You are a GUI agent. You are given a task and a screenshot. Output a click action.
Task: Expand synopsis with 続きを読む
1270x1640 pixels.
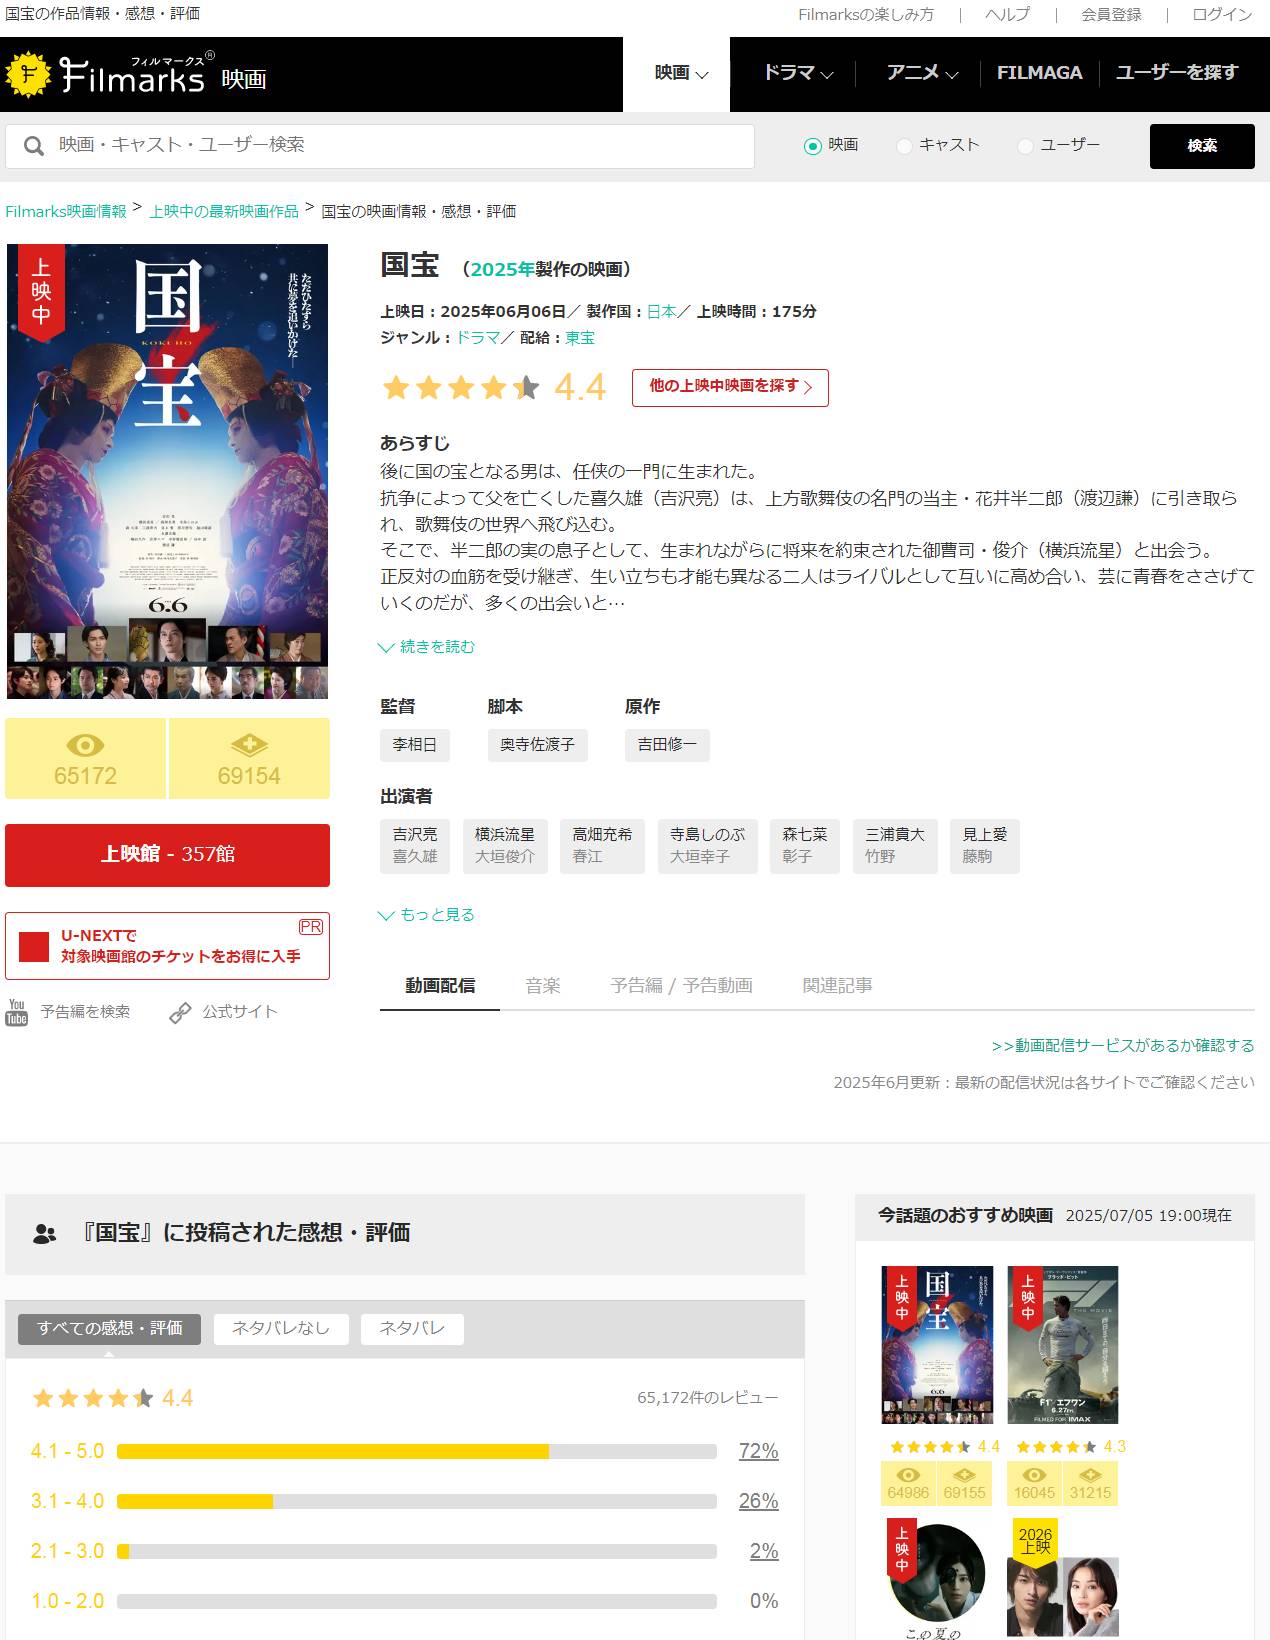click(426, 647)
